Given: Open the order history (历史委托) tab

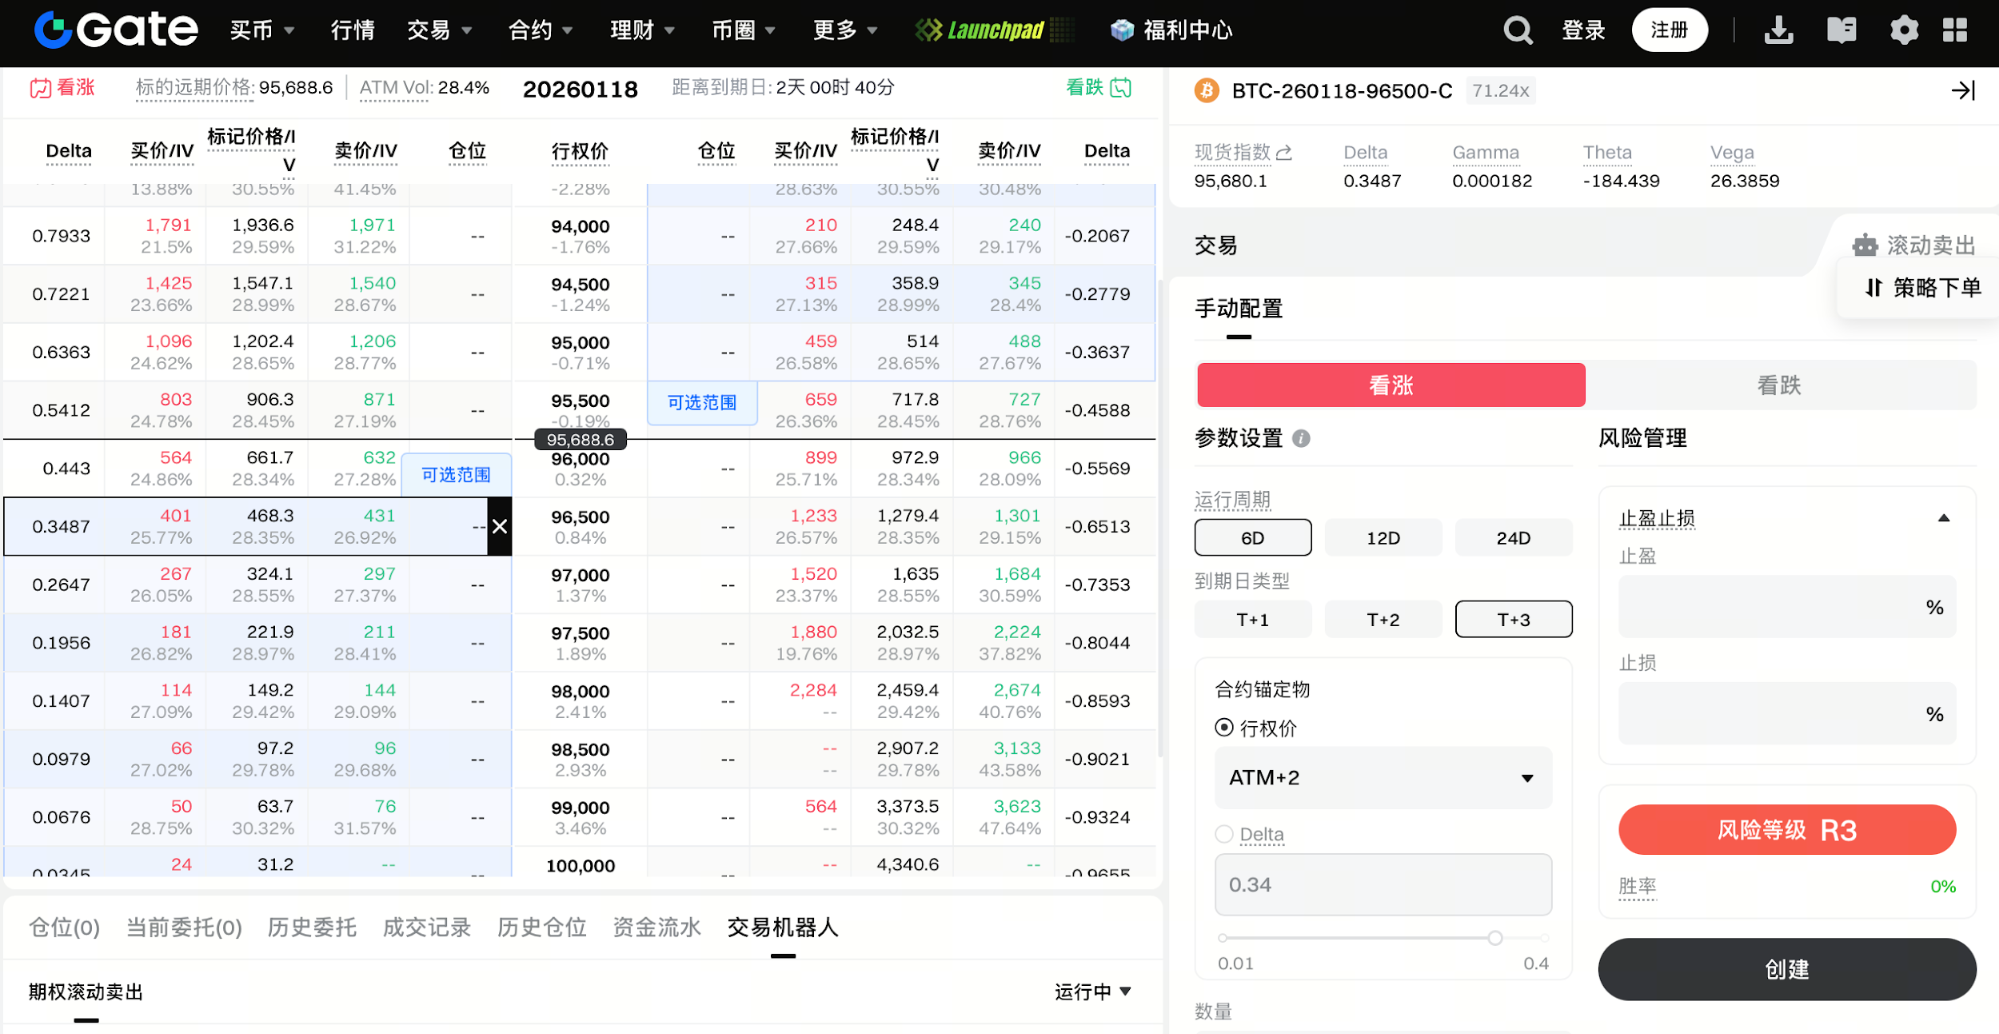Looking at the screenshot, I should 312,928.
